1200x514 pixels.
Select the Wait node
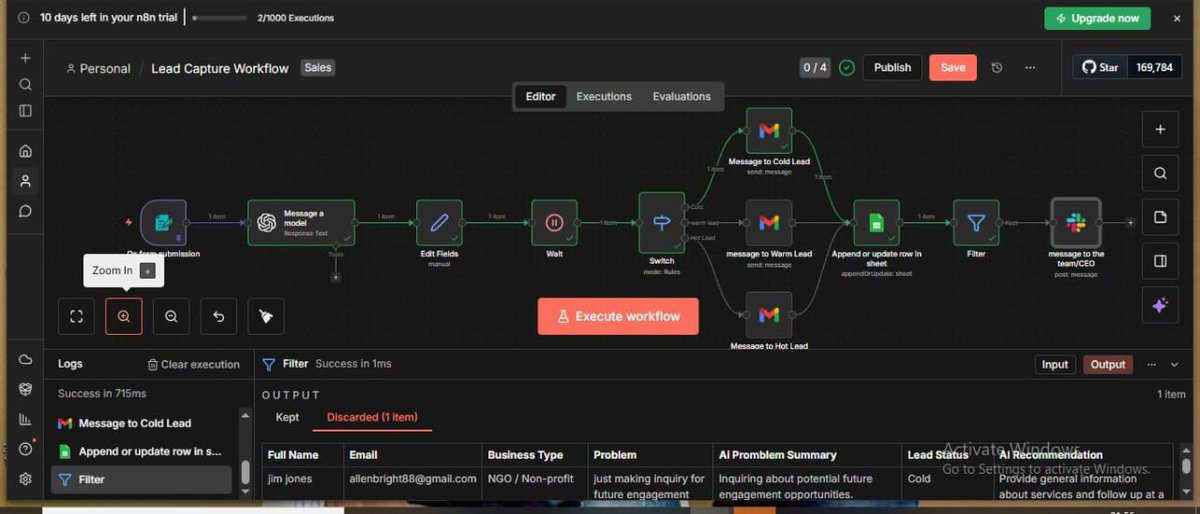554,223
